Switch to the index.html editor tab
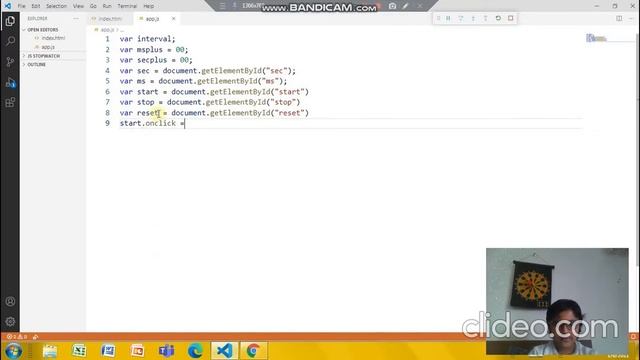This screenshot has height=360, width=640. pyautogui.click(x=110, y=19)
